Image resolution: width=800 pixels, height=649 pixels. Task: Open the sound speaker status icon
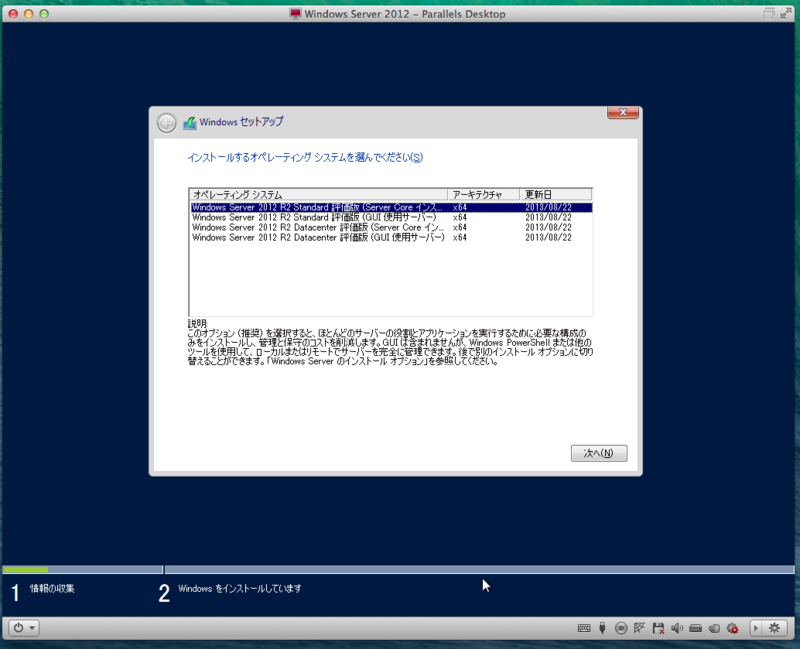(677, 628)
